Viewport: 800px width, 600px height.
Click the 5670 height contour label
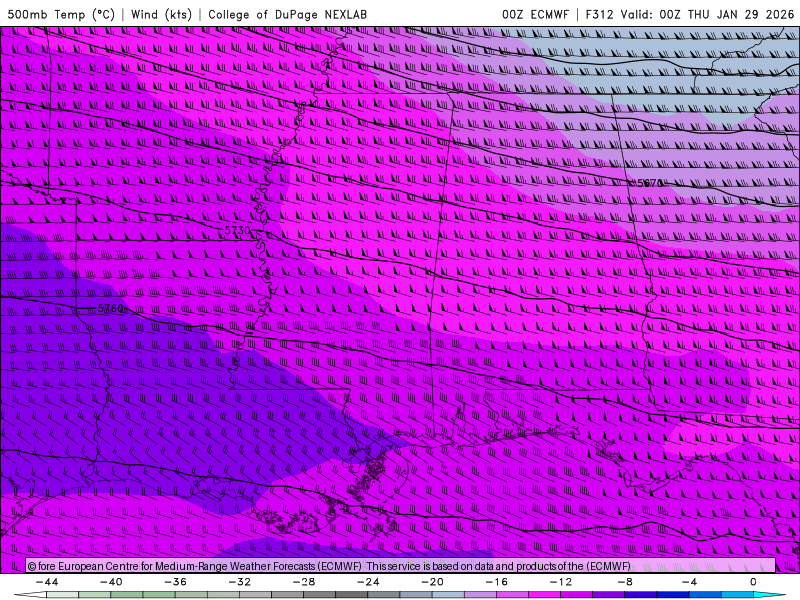point(650,183)
